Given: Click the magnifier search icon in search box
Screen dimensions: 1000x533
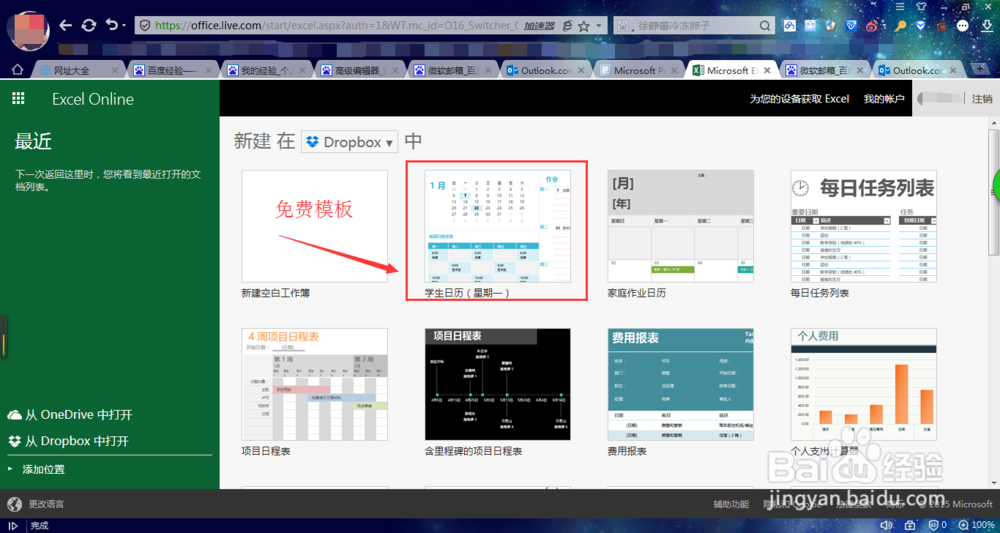Looking at the screenshot, I should (766, 26).
